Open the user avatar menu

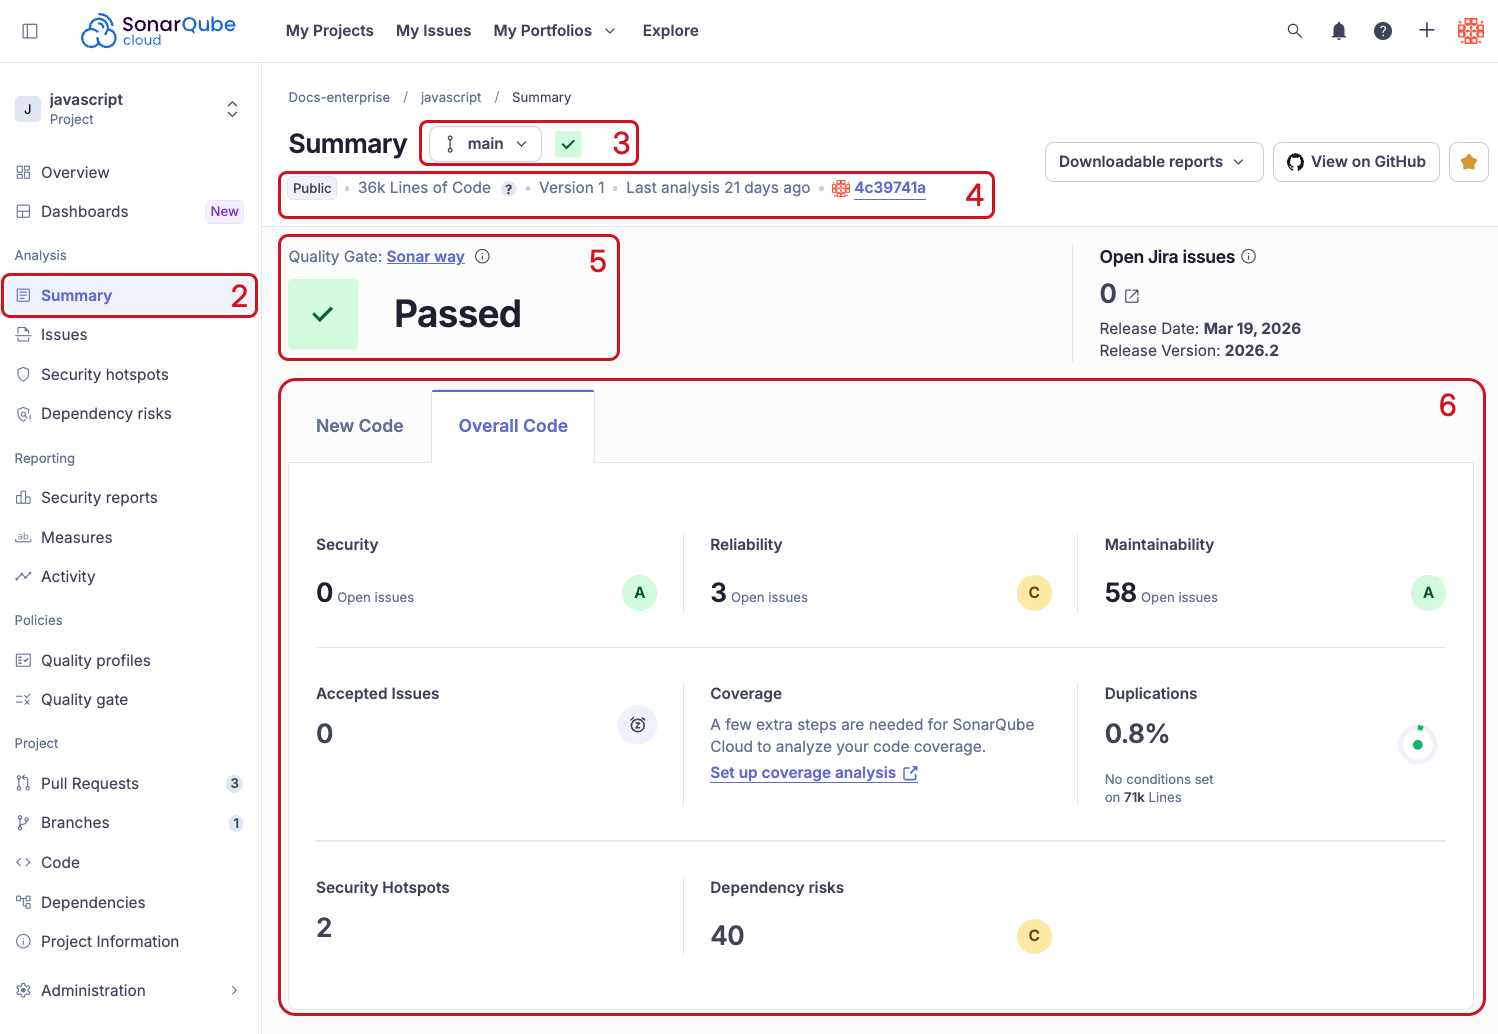pyautogui.click(x=1471, y=31)
